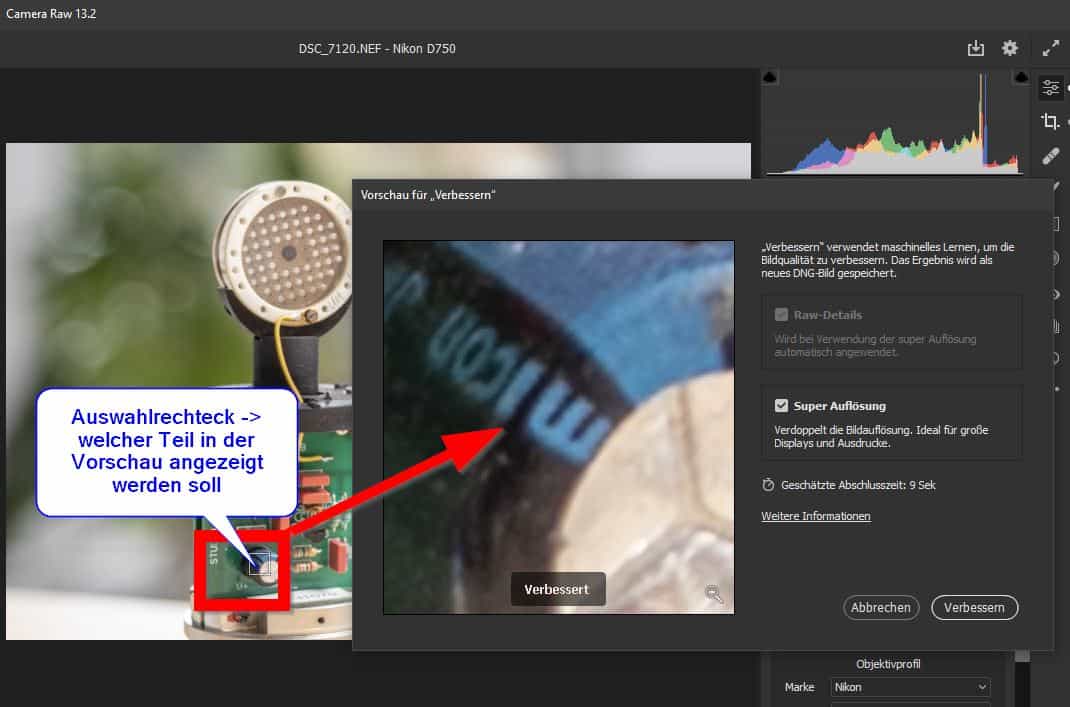Cancel the dialog with Abbrechen

[881, 607]
